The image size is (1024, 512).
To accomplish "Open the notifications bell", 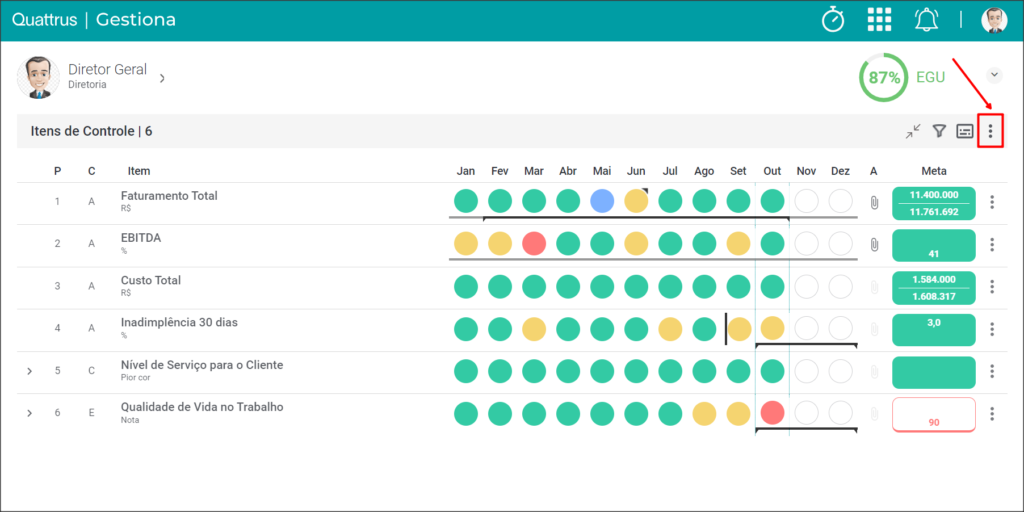I will pos(926,20).
